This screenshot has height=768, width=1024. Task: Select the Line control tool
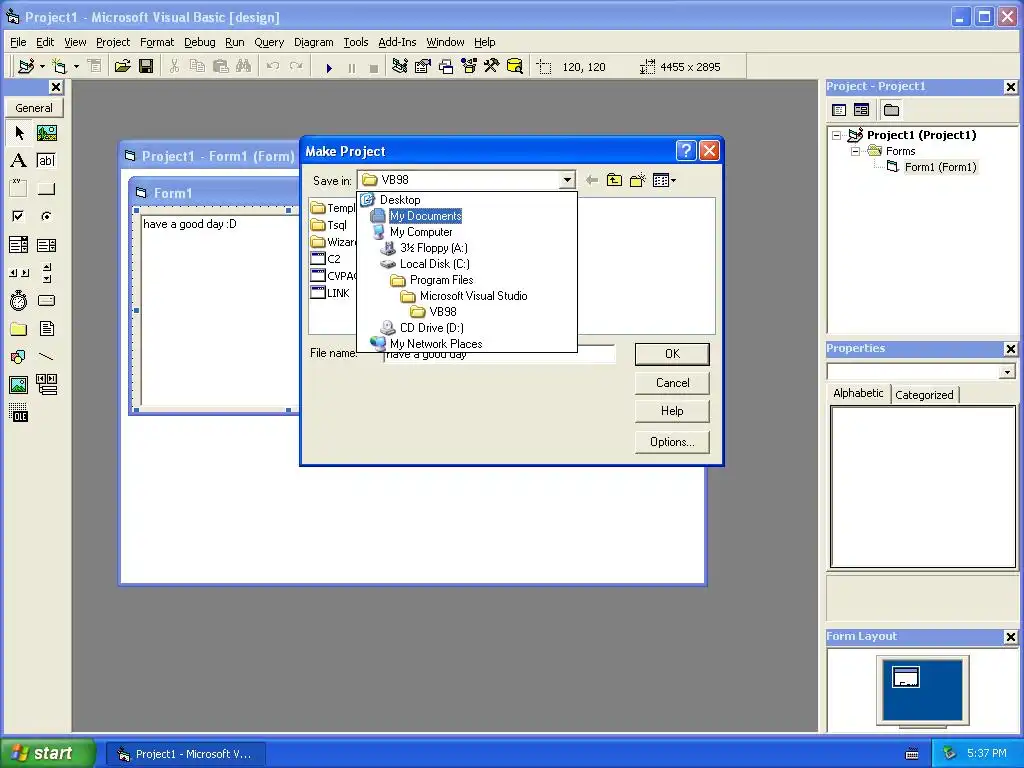coord(46,357)
